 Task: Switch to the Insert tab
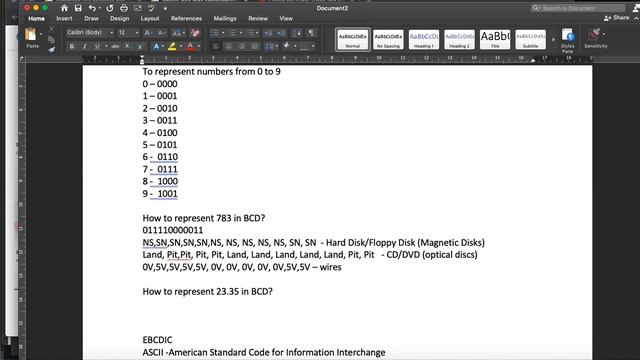tap(64, 18)
